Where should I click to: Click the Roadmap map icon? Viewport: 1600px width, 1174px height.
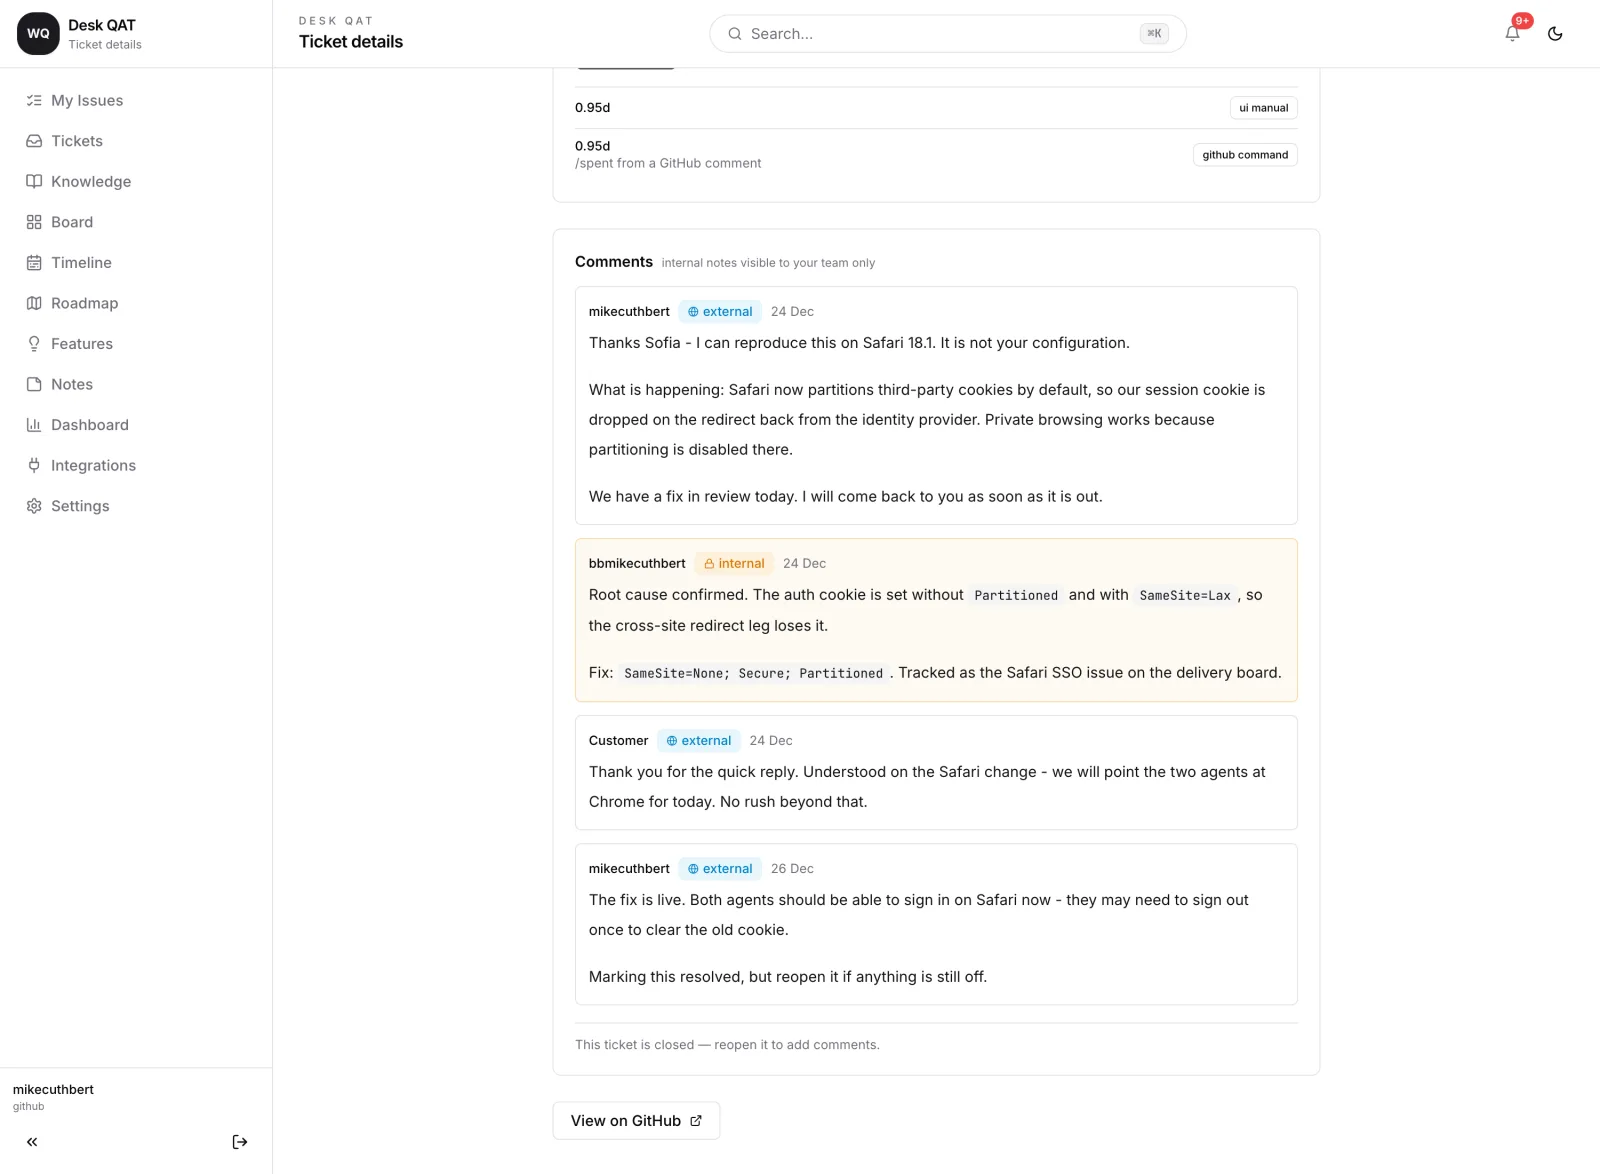click(34, 303)
